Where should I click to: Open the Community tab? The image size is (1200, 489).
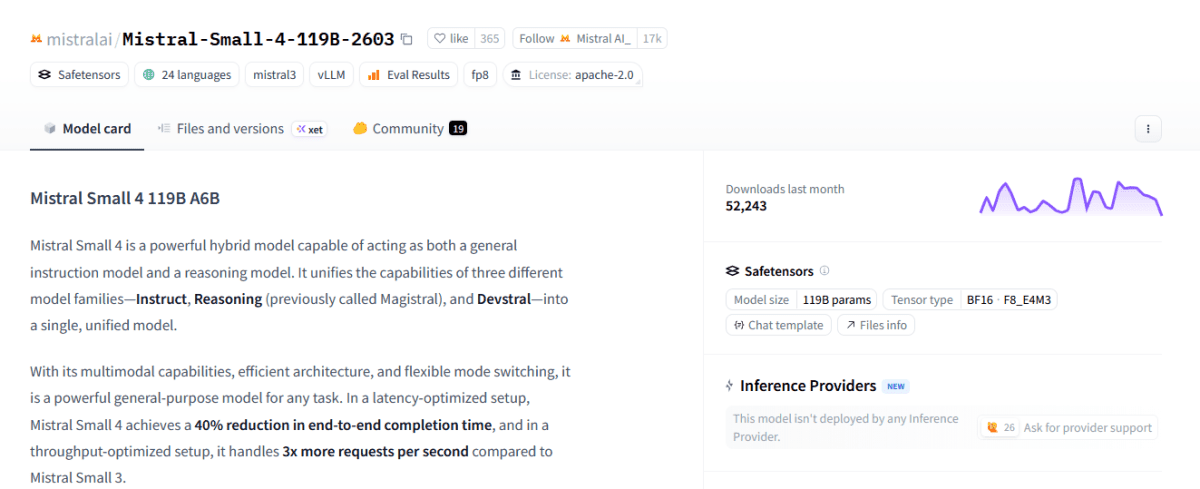[x=410, y=129]
